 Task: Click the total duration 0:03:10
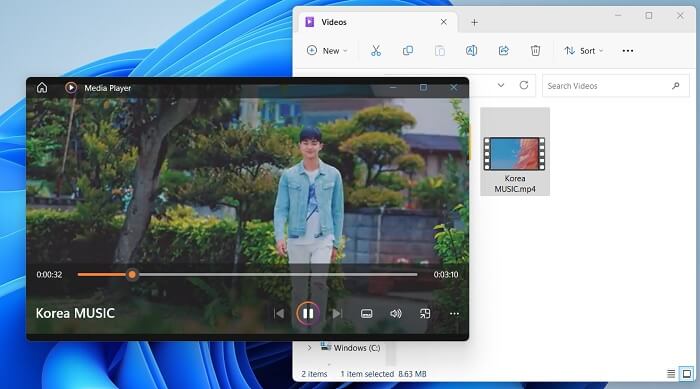446,274
